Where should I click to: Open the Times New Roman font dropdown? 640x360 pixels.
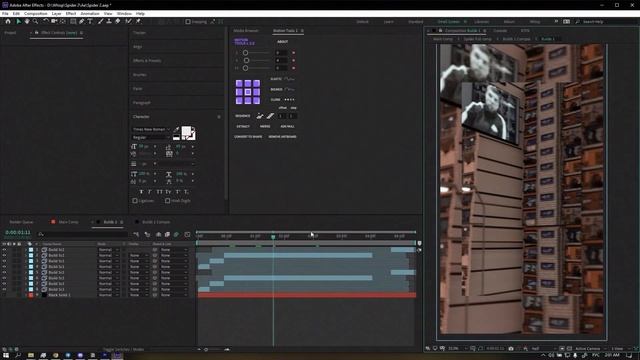tap(151, 129)
